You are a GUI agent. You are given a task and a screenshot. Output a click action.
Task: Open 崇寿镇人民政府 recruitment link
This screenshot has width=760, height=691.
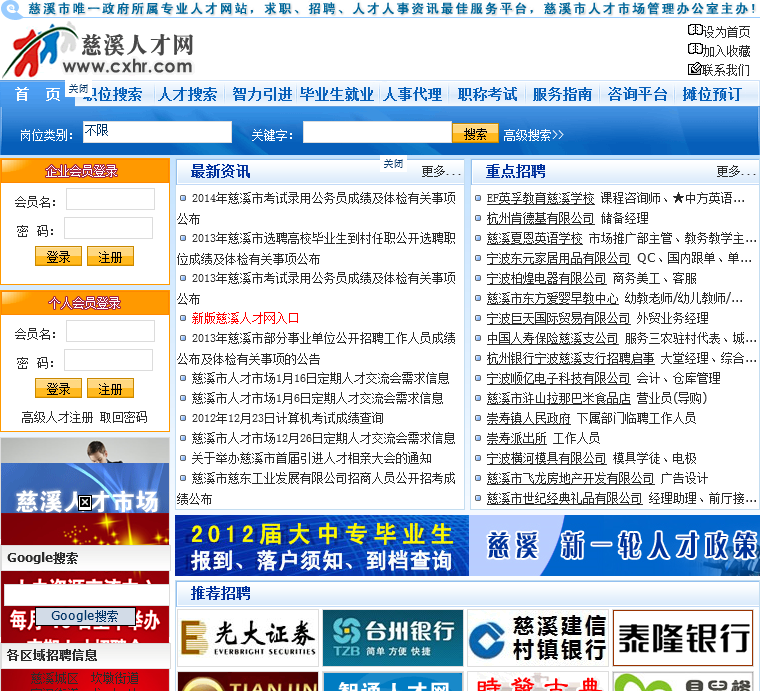528,418
